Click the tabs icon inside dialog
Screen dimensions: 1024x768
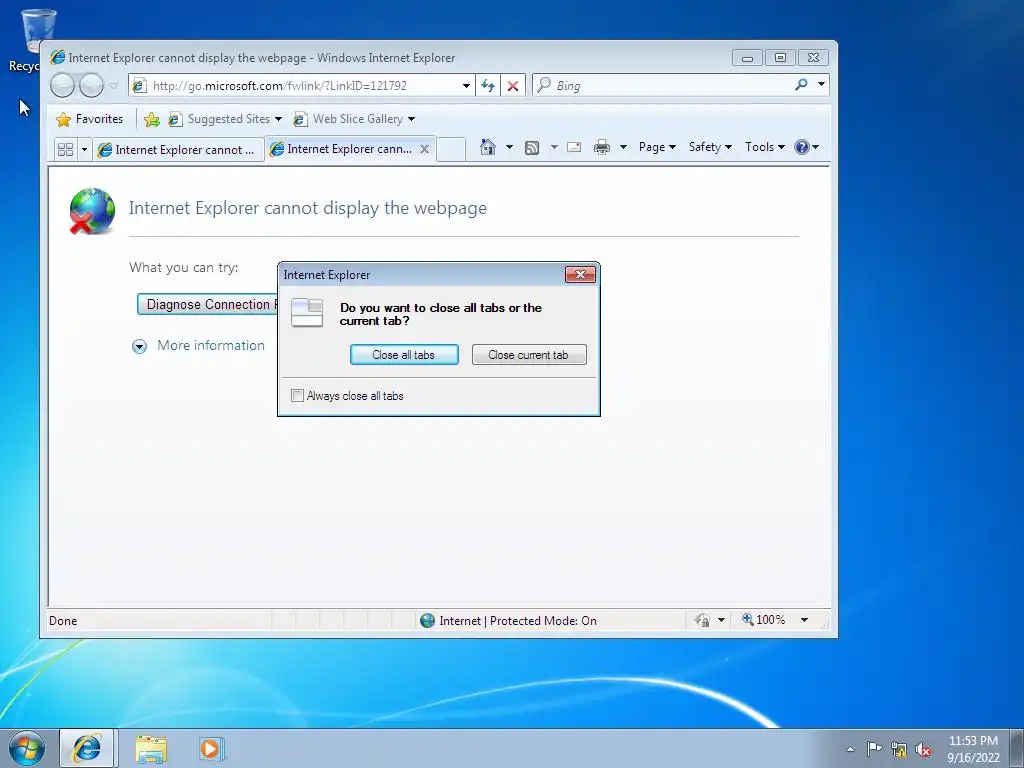[307, 313]
